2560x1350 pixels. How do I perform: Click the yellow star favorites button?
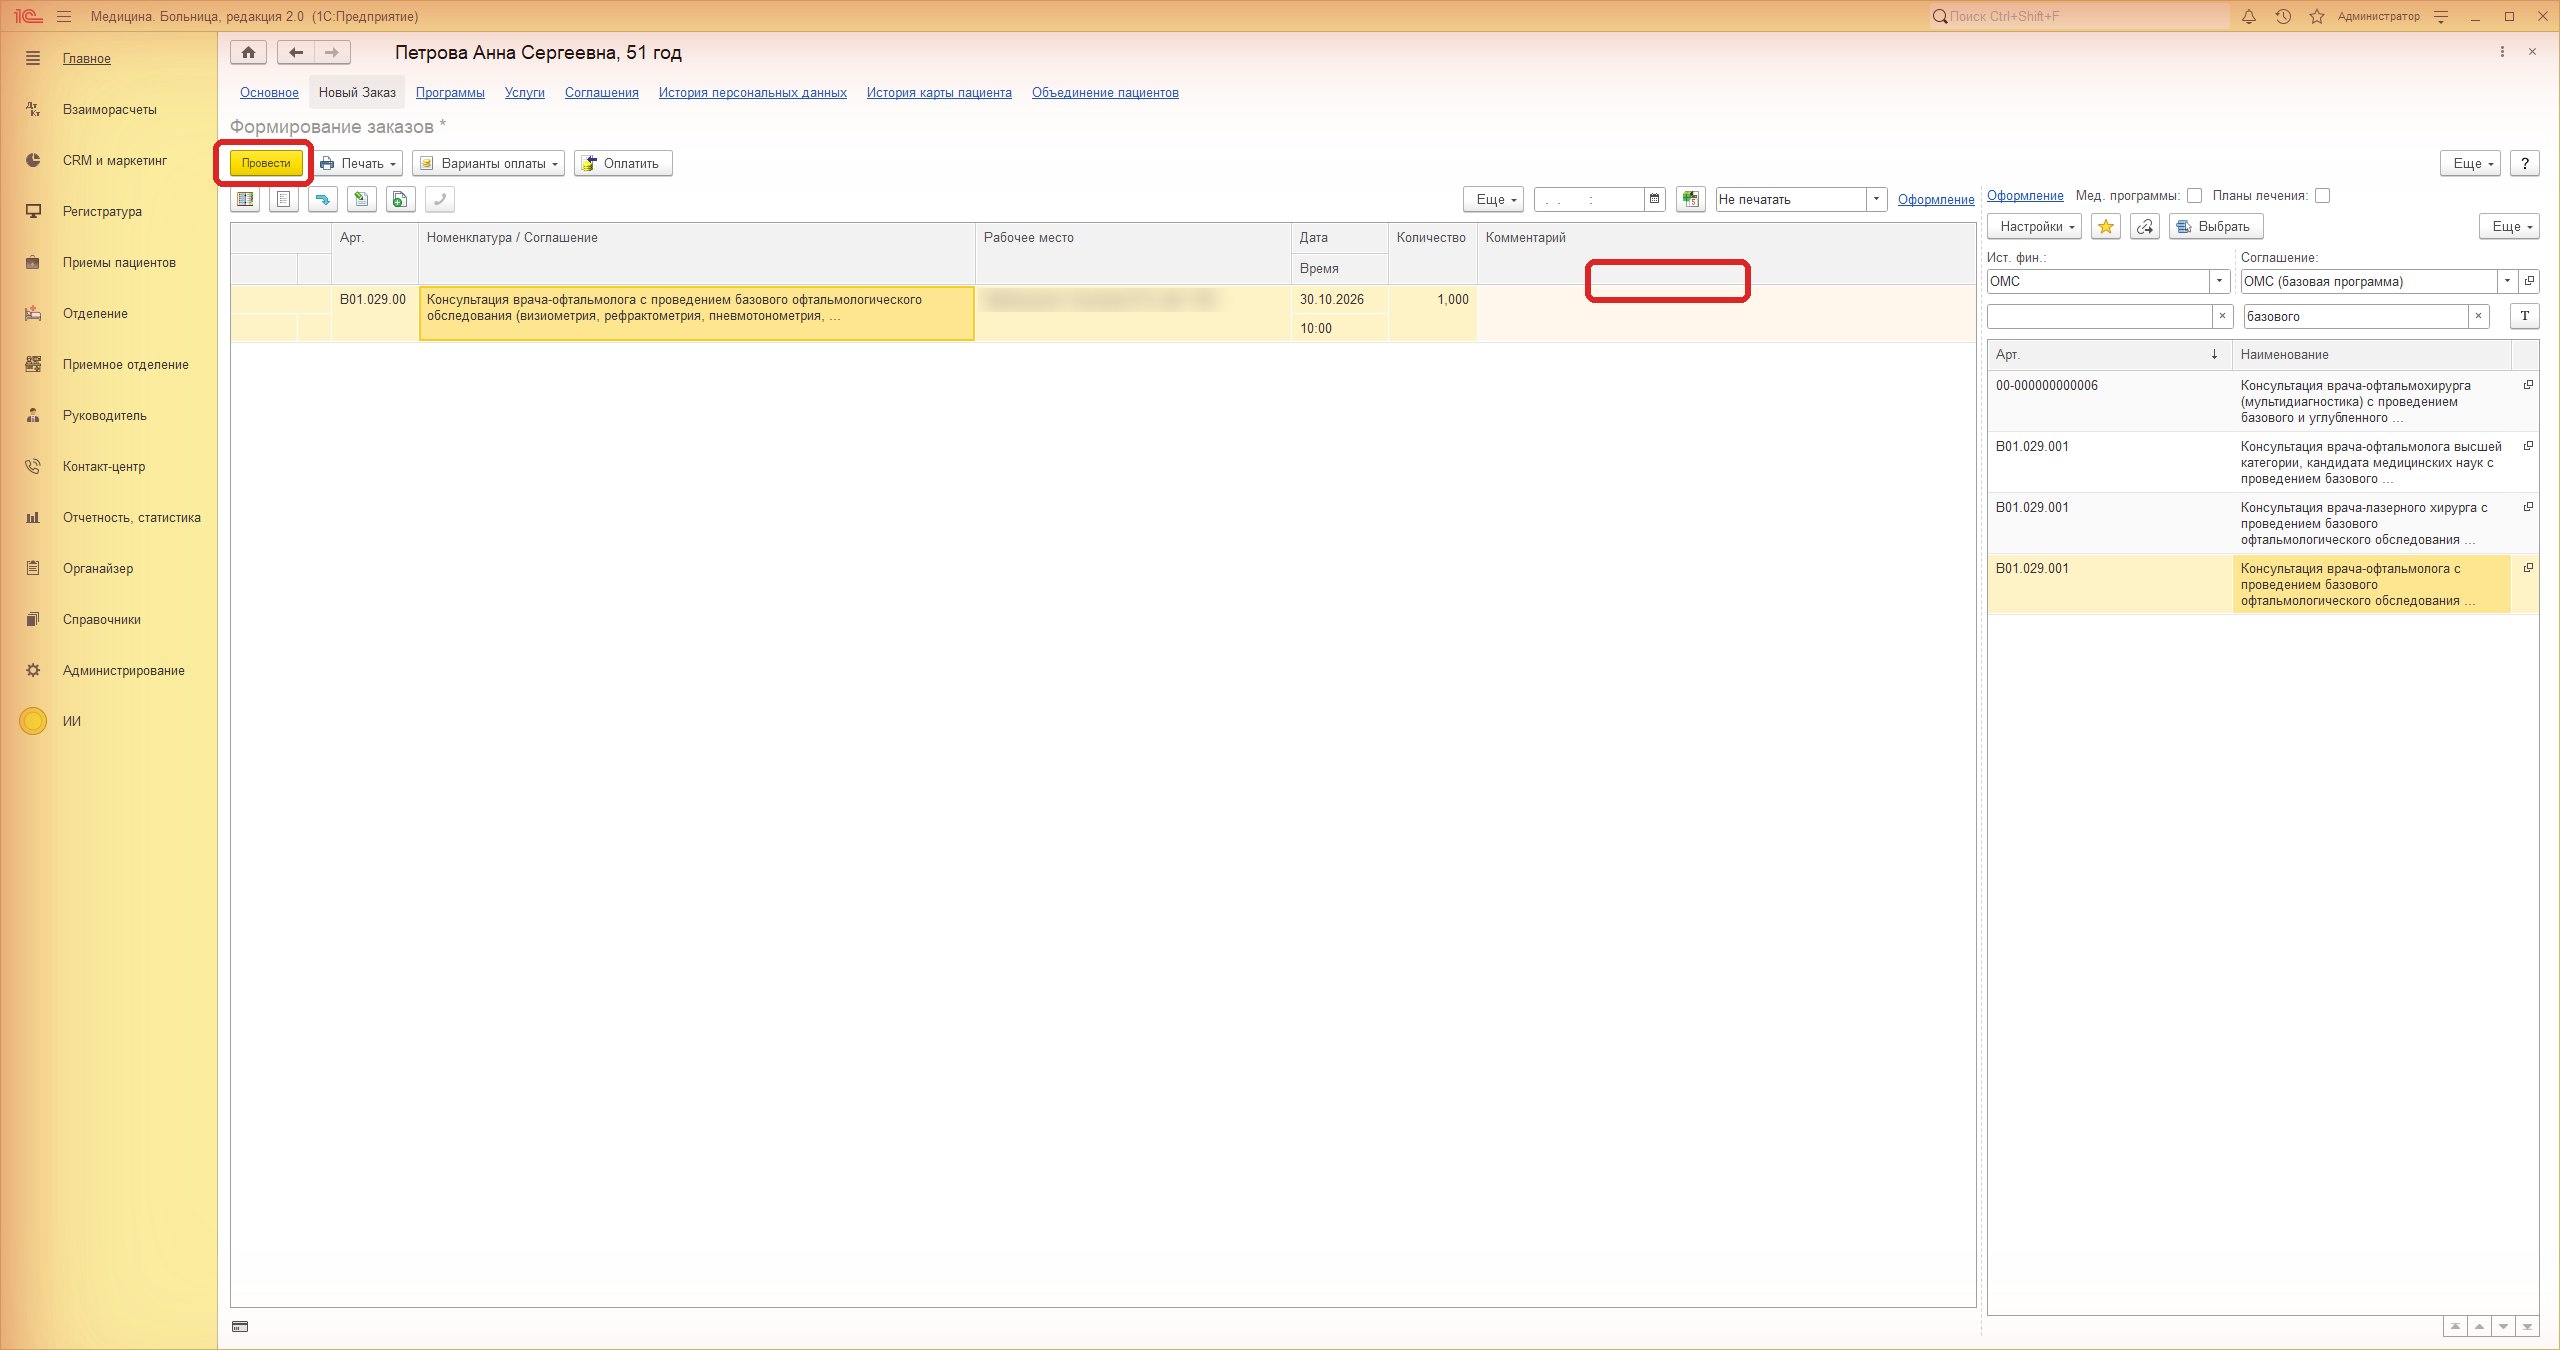(x=2106, y=227)
